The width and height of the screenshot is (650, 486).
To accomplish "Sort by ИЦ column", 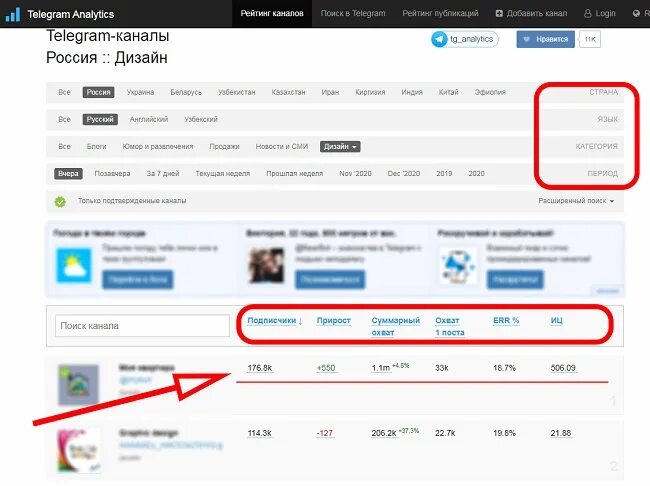I will pos(556,321).
